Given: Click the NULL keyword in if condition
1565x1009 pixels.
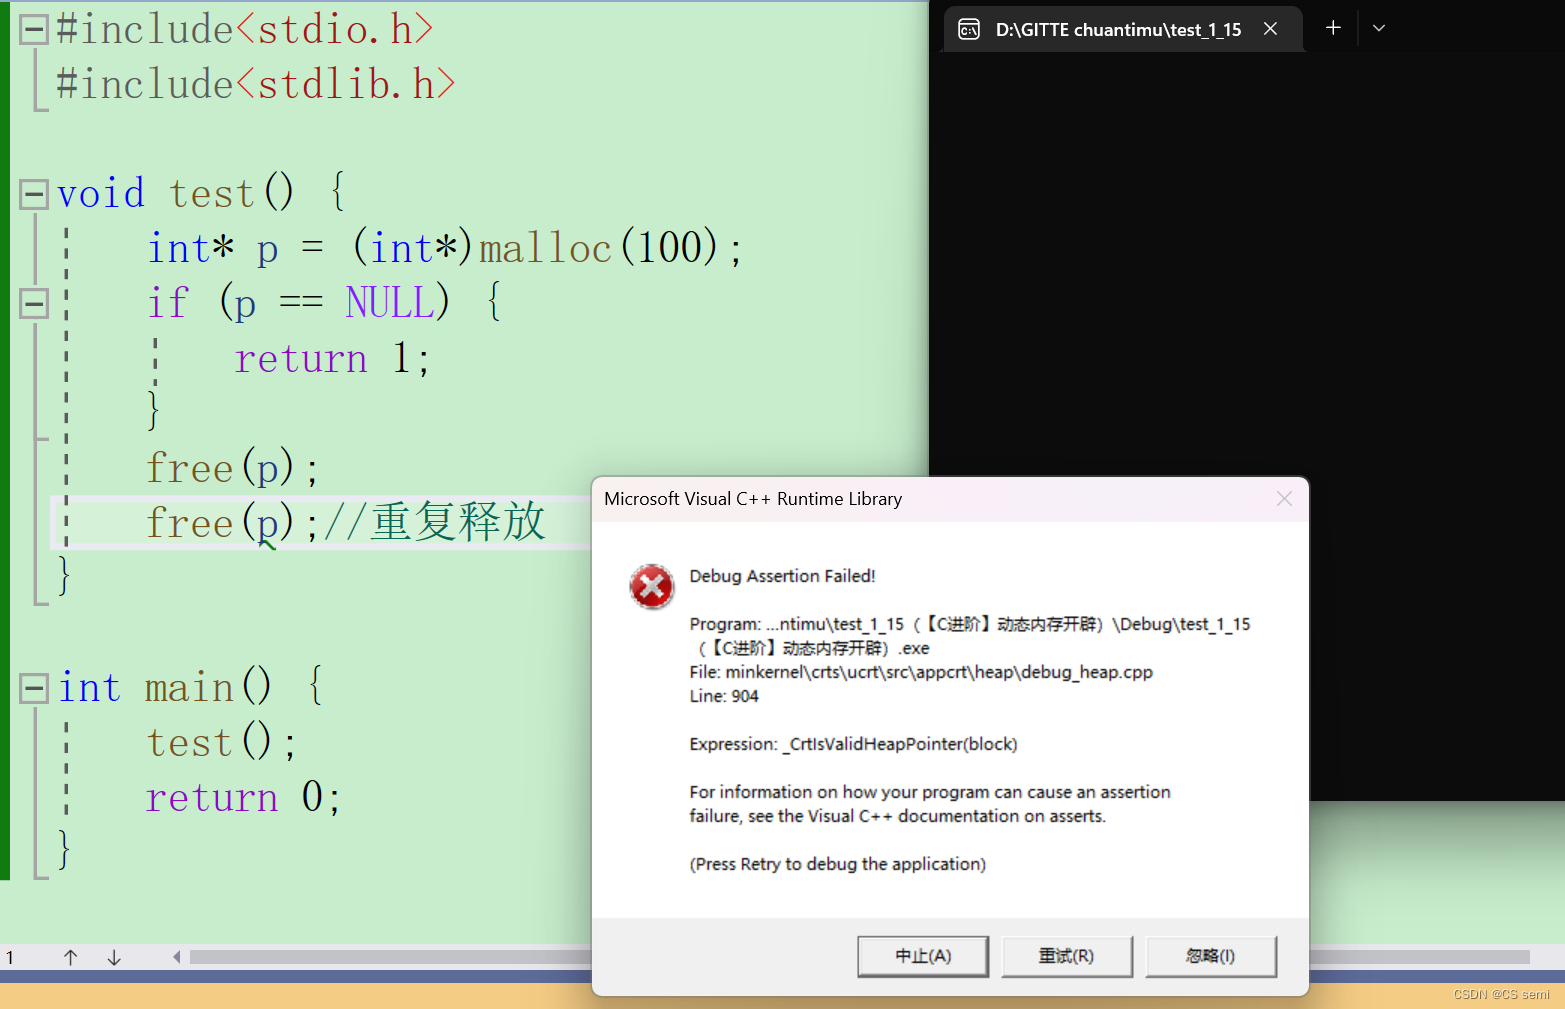Looking at the screenshot, I should [390, 302].
